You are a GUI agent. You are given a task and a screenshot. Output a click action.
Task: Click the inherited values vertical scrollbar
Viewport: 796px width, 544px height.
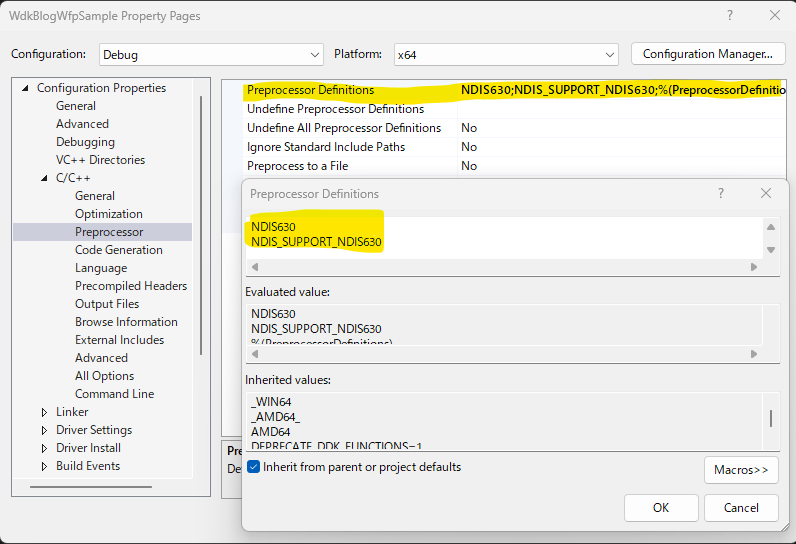click(770, 418)
